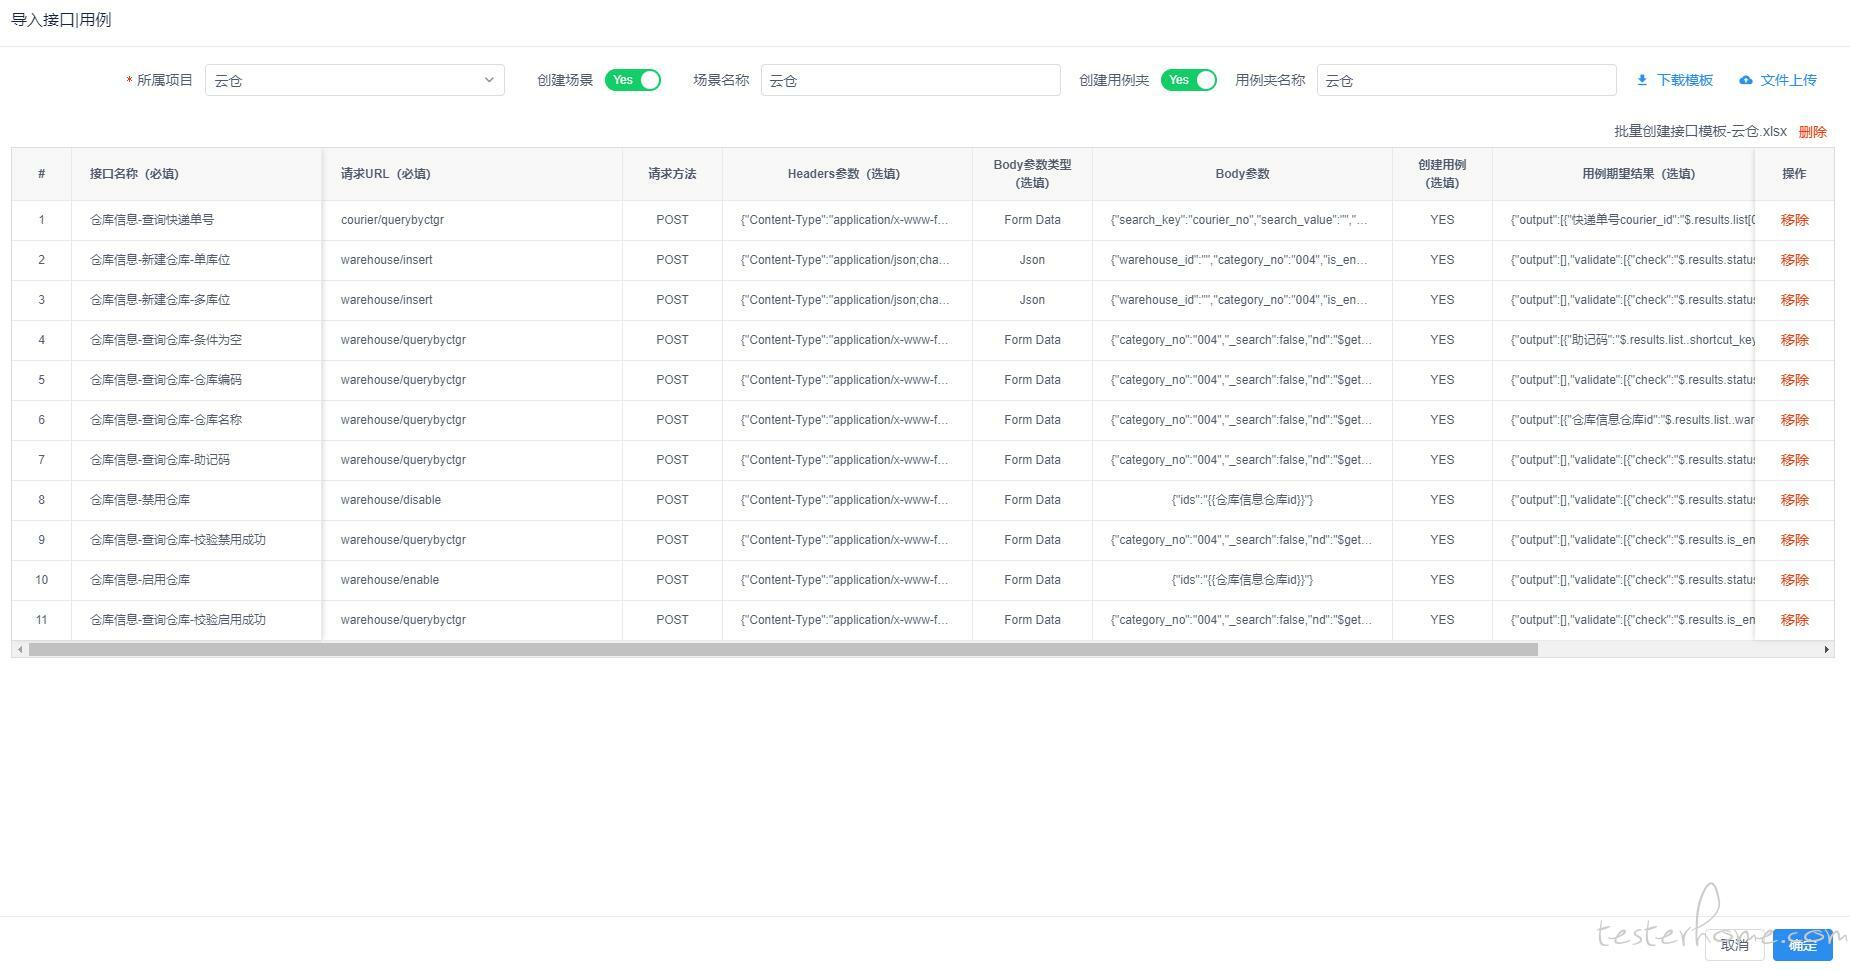Click Json body type in row 2
1850x971 pixels.
click(1032, 260)
